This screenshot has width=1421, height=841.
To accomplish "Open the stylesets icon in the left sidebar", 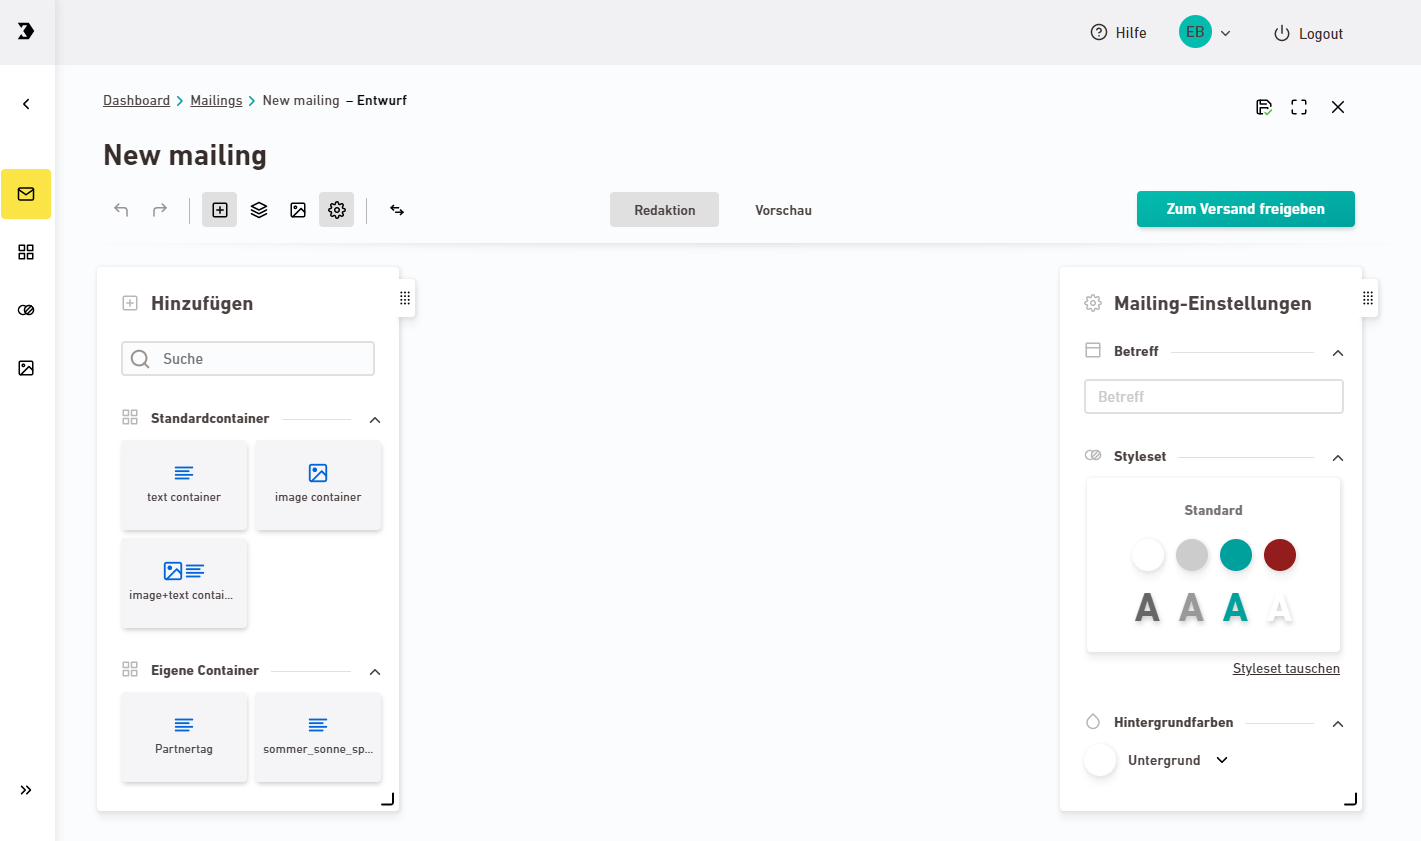I will click(x=26, y=310).
